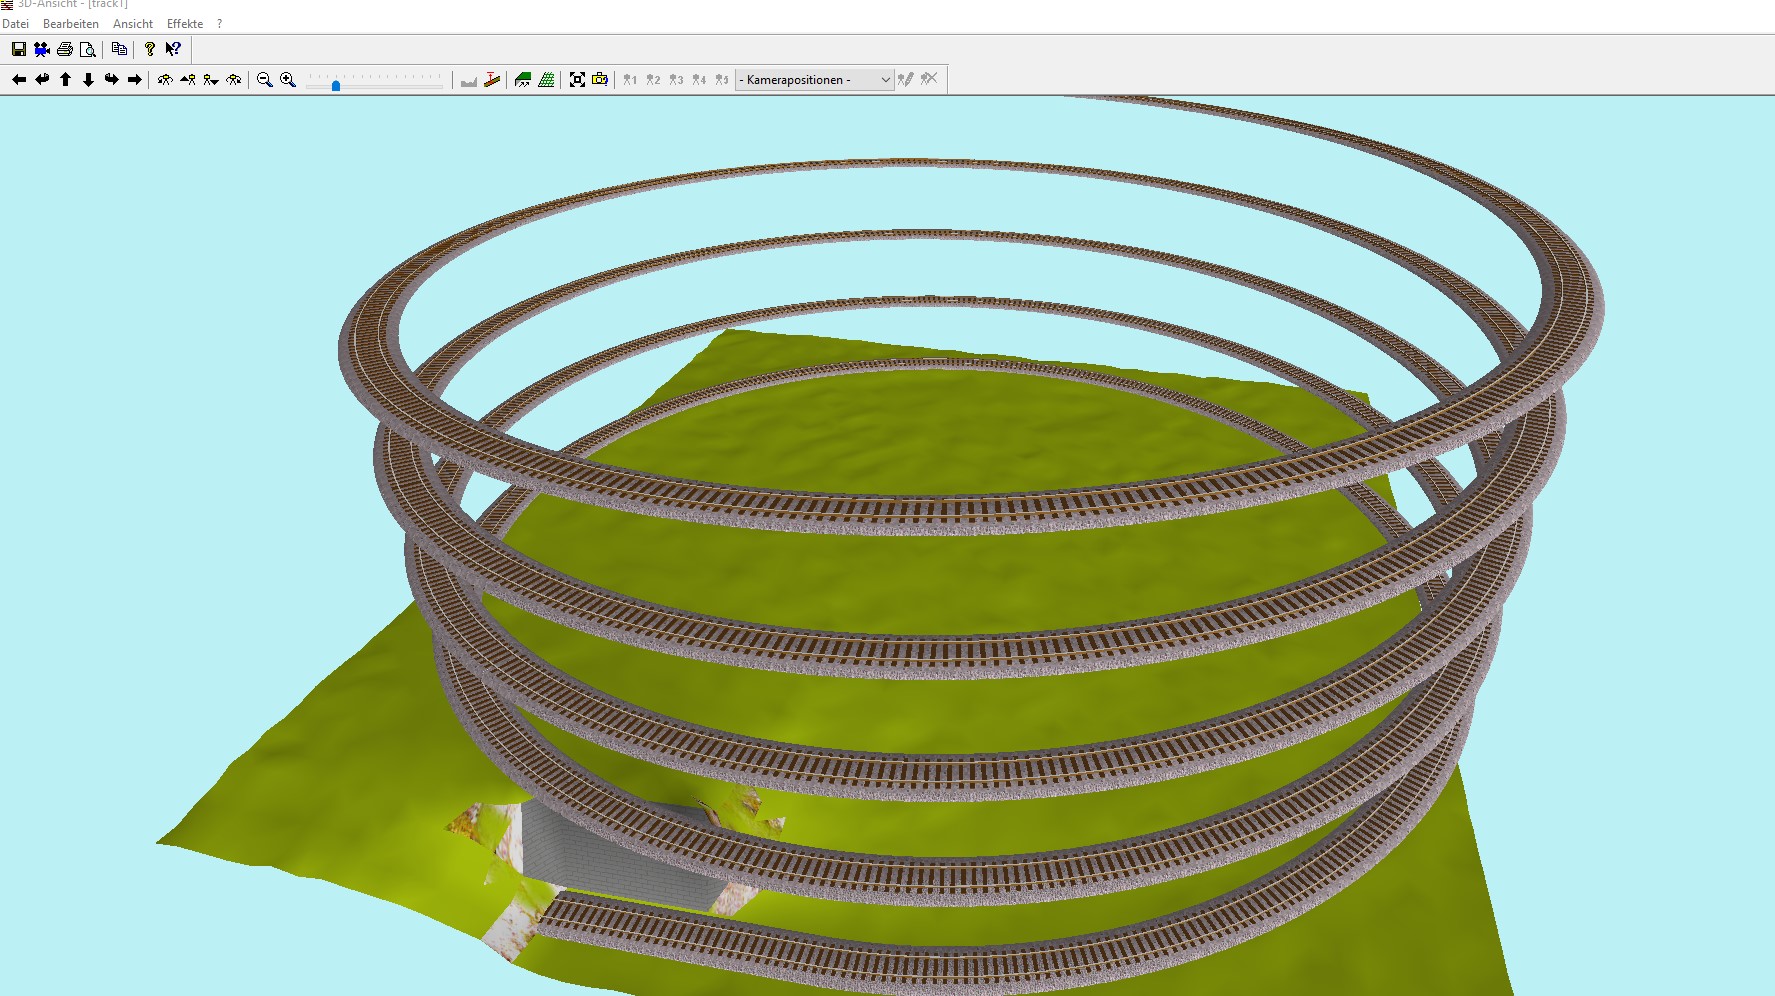Open print preview with magnifier page icon
This screenshot has height=996, width=1775.
[x=88, y=49]
